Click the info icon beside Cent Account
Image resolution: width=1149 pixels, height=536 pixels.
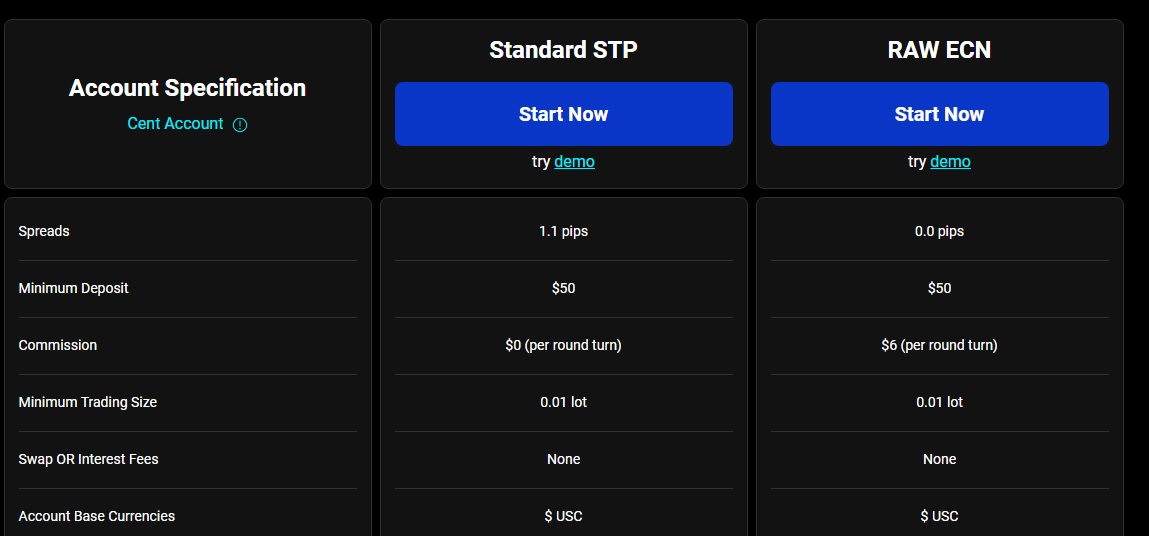[240, 125]
